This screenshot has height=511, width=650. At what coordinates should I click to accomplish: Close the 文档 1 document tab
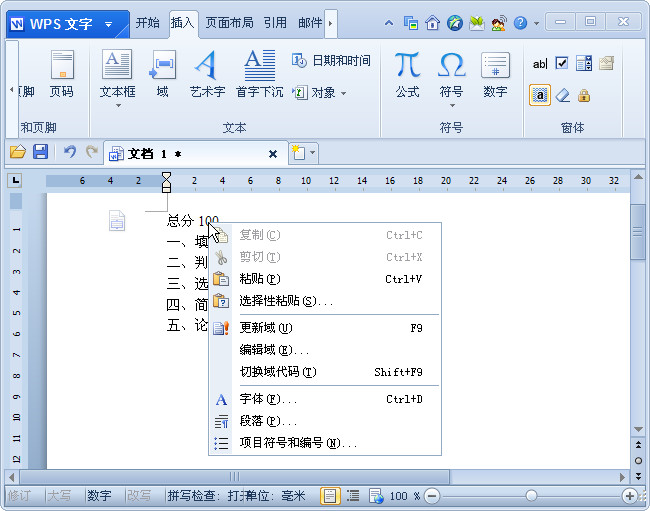[x=273, y=154]
